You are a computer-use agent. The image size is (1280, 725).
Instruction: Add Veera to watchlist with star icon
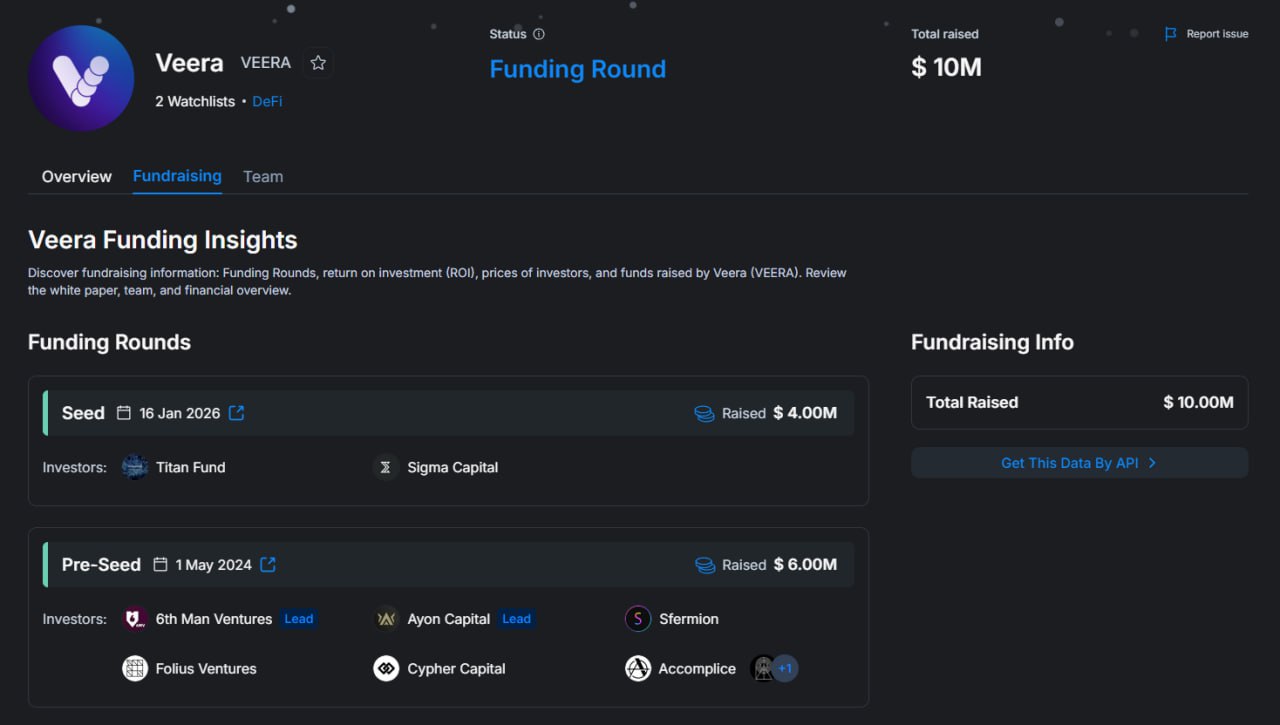pyautogui.click(x=318, y=63)
